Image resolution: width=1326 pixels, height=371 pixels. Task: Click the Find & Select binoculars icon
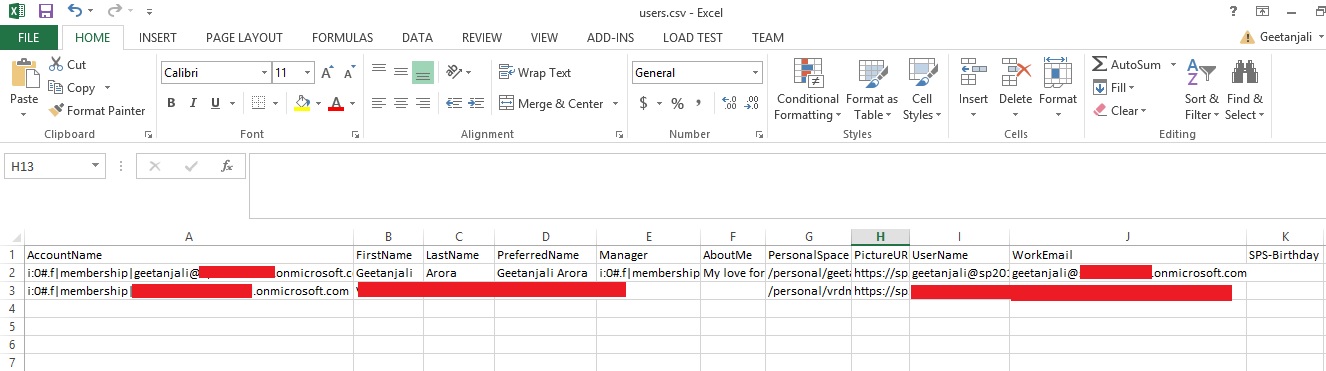click(1244, 73)
